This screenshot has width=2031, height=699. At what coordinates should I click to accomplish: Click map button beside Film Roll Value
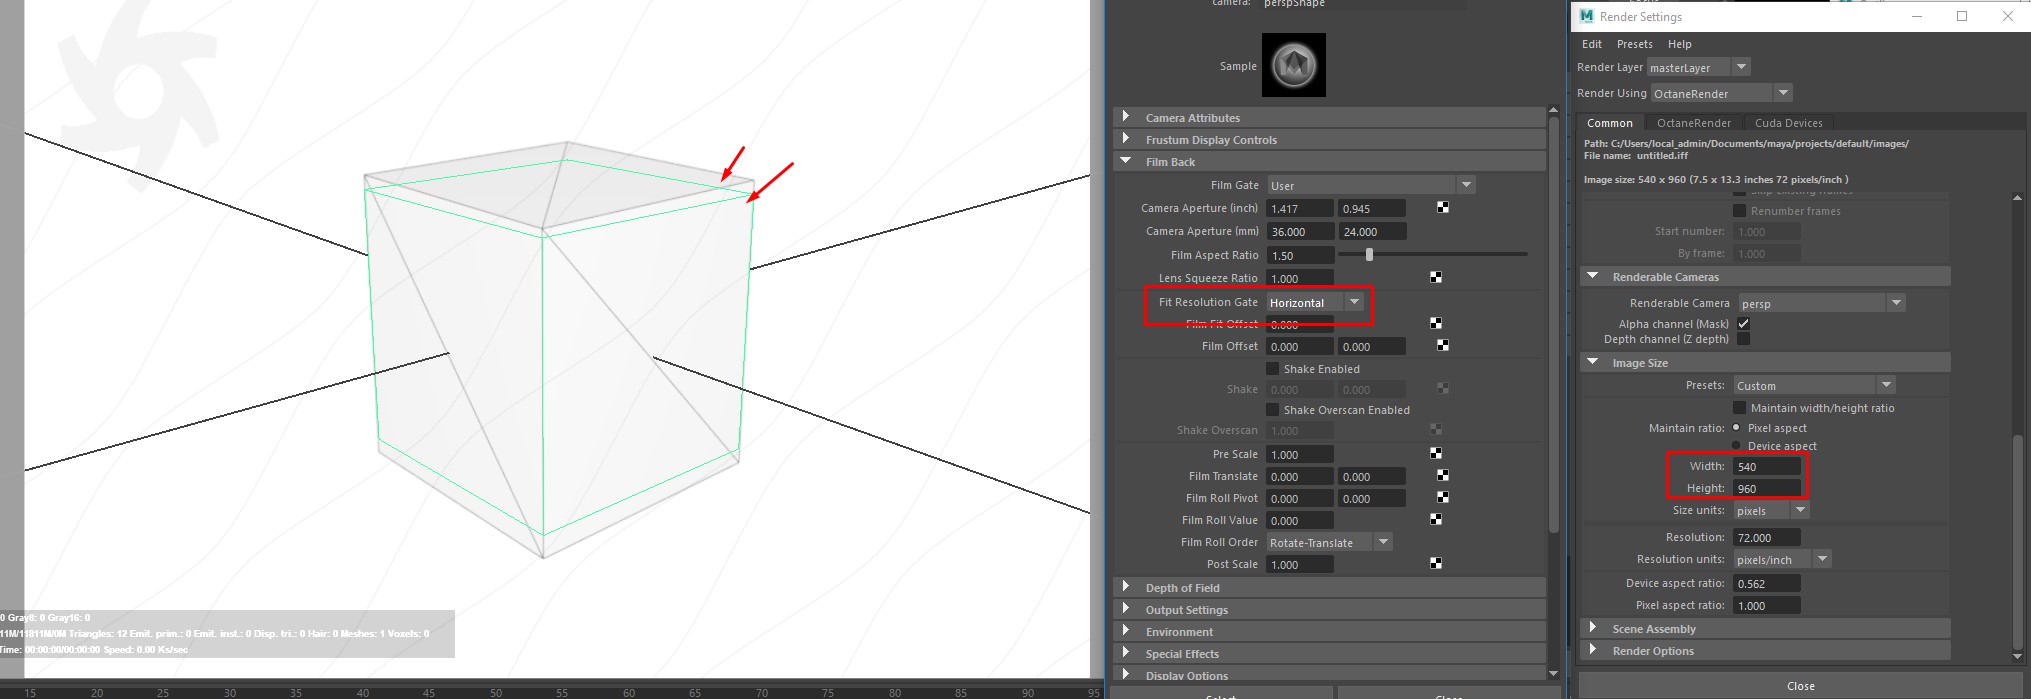[x=1436, y=519]
